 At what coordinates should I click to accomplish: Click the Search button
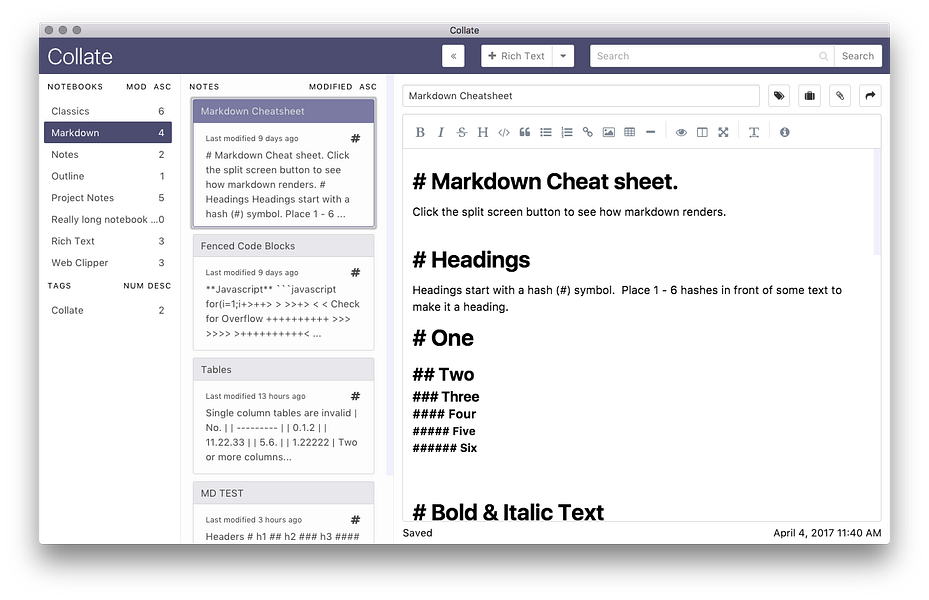[x=858, y=56]
